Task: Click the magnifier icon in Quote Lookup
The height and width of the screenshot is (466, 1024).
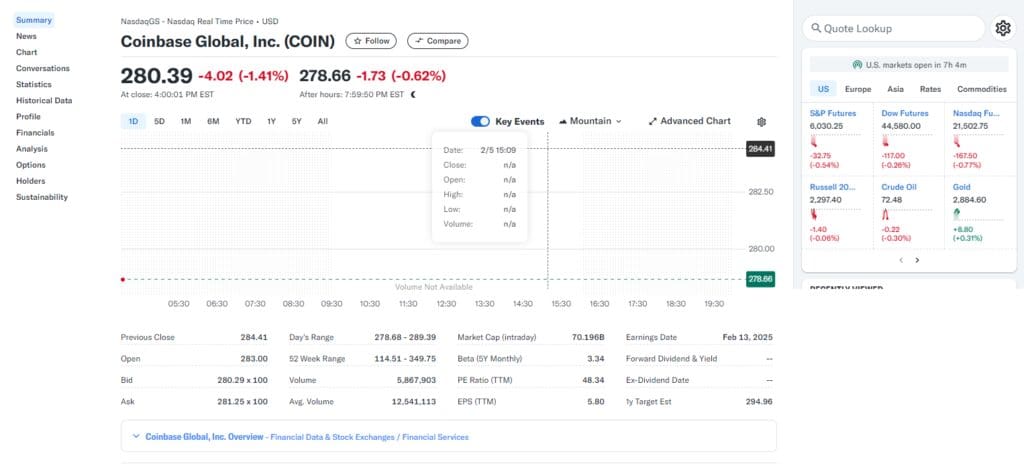Action: pyautogui.click(x=816, y=28)
